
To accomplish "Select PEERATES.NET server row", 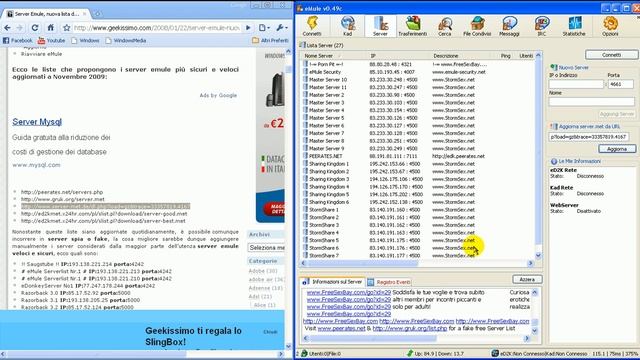I will [418, 156].
